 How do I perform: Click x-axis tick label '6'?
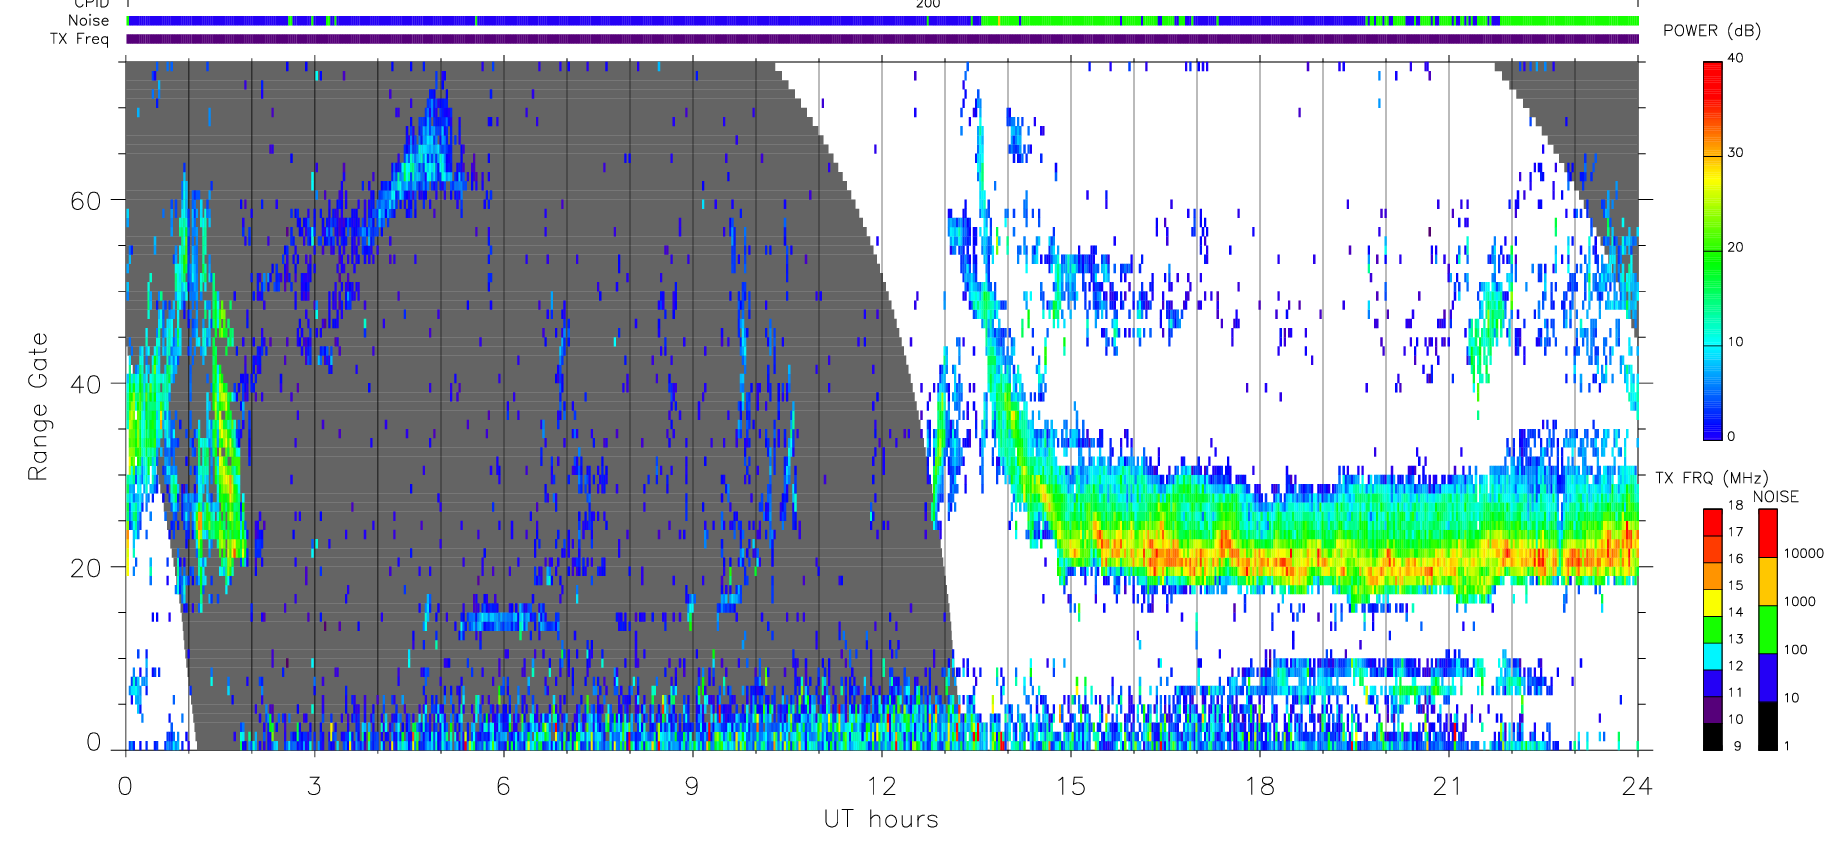pyautogui.click(x=504, y=786)
